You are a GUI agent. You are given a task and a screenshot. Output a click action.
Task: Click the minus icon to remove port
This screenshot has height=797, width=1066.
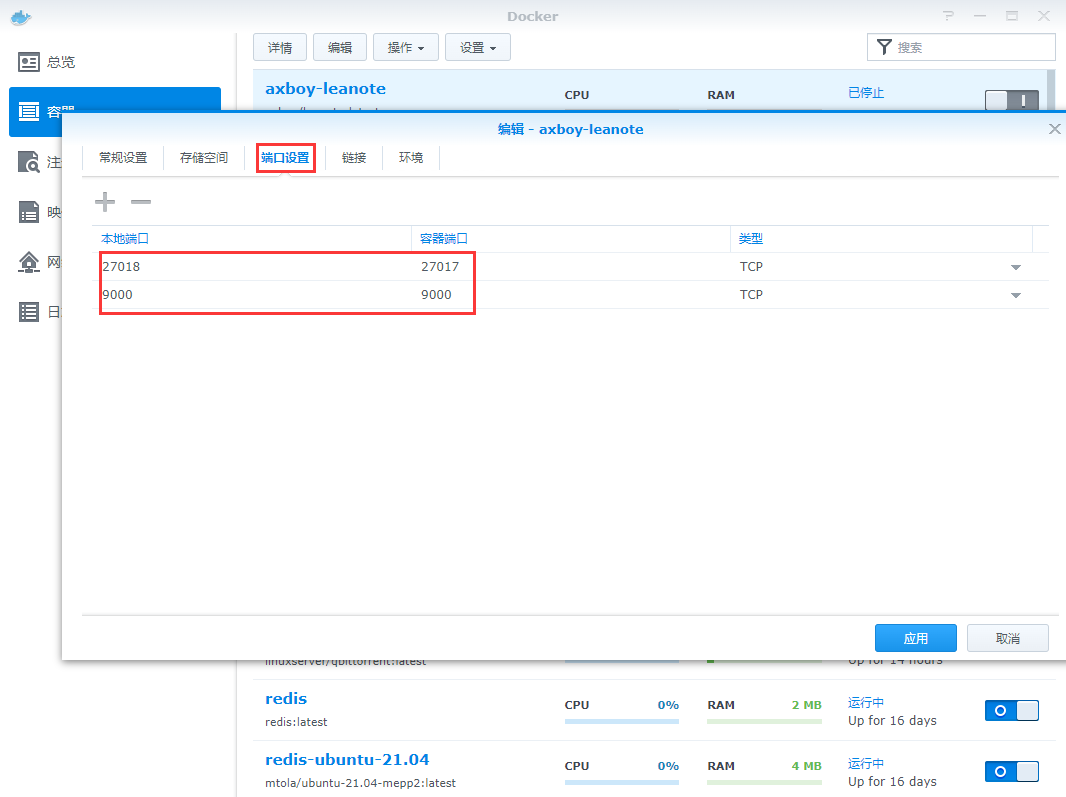pyautogui.click(x=141, y=203)
